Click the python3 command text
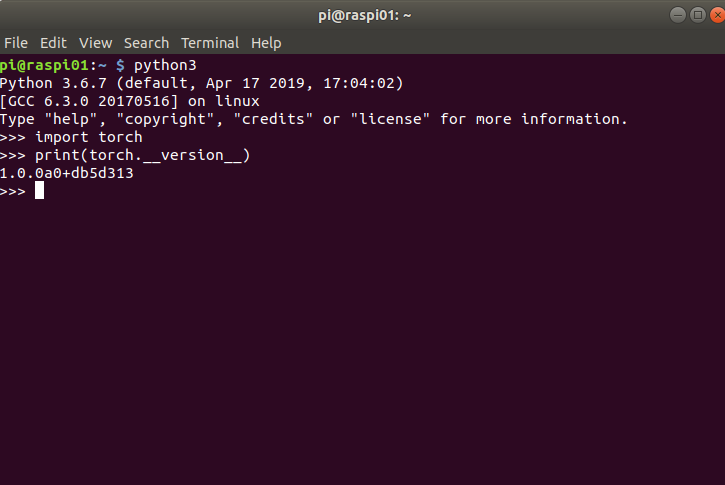The width and height of the screenshot is (725, 485). [165, 65]
